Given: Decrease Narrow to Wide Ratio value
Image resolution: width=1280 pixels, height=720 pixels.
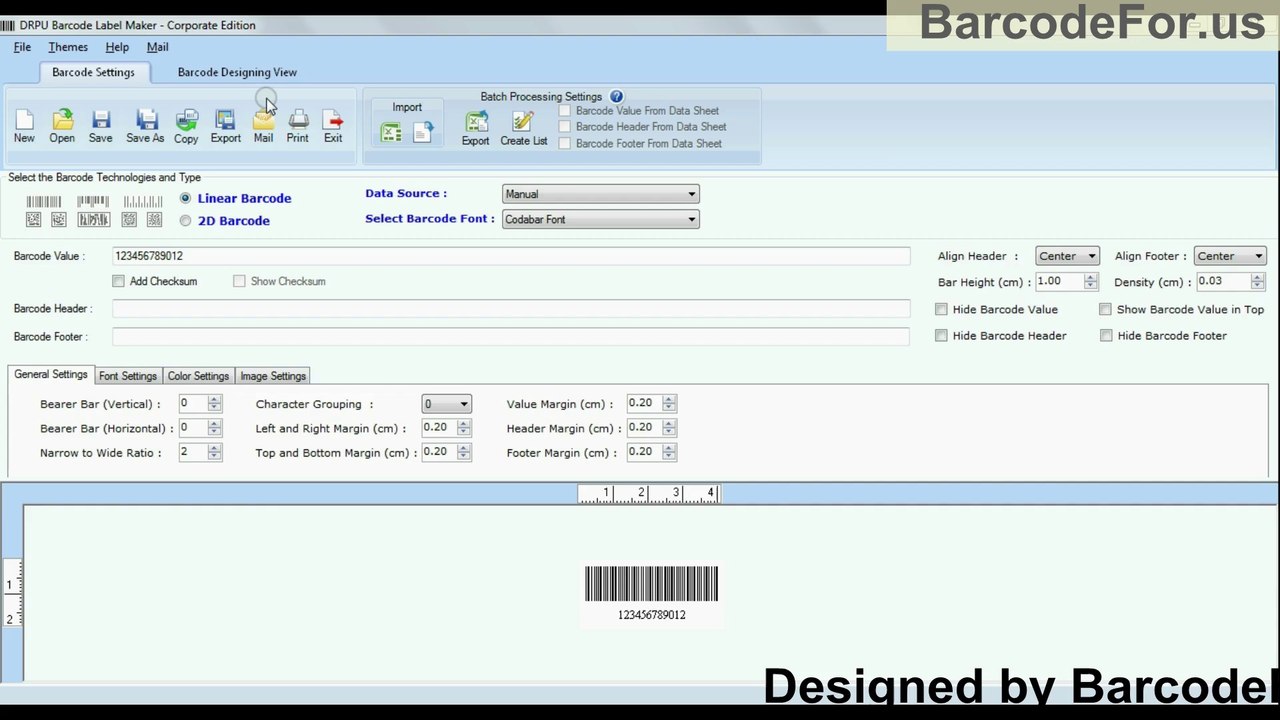Looking at the screenshot, I should (214, 457).
